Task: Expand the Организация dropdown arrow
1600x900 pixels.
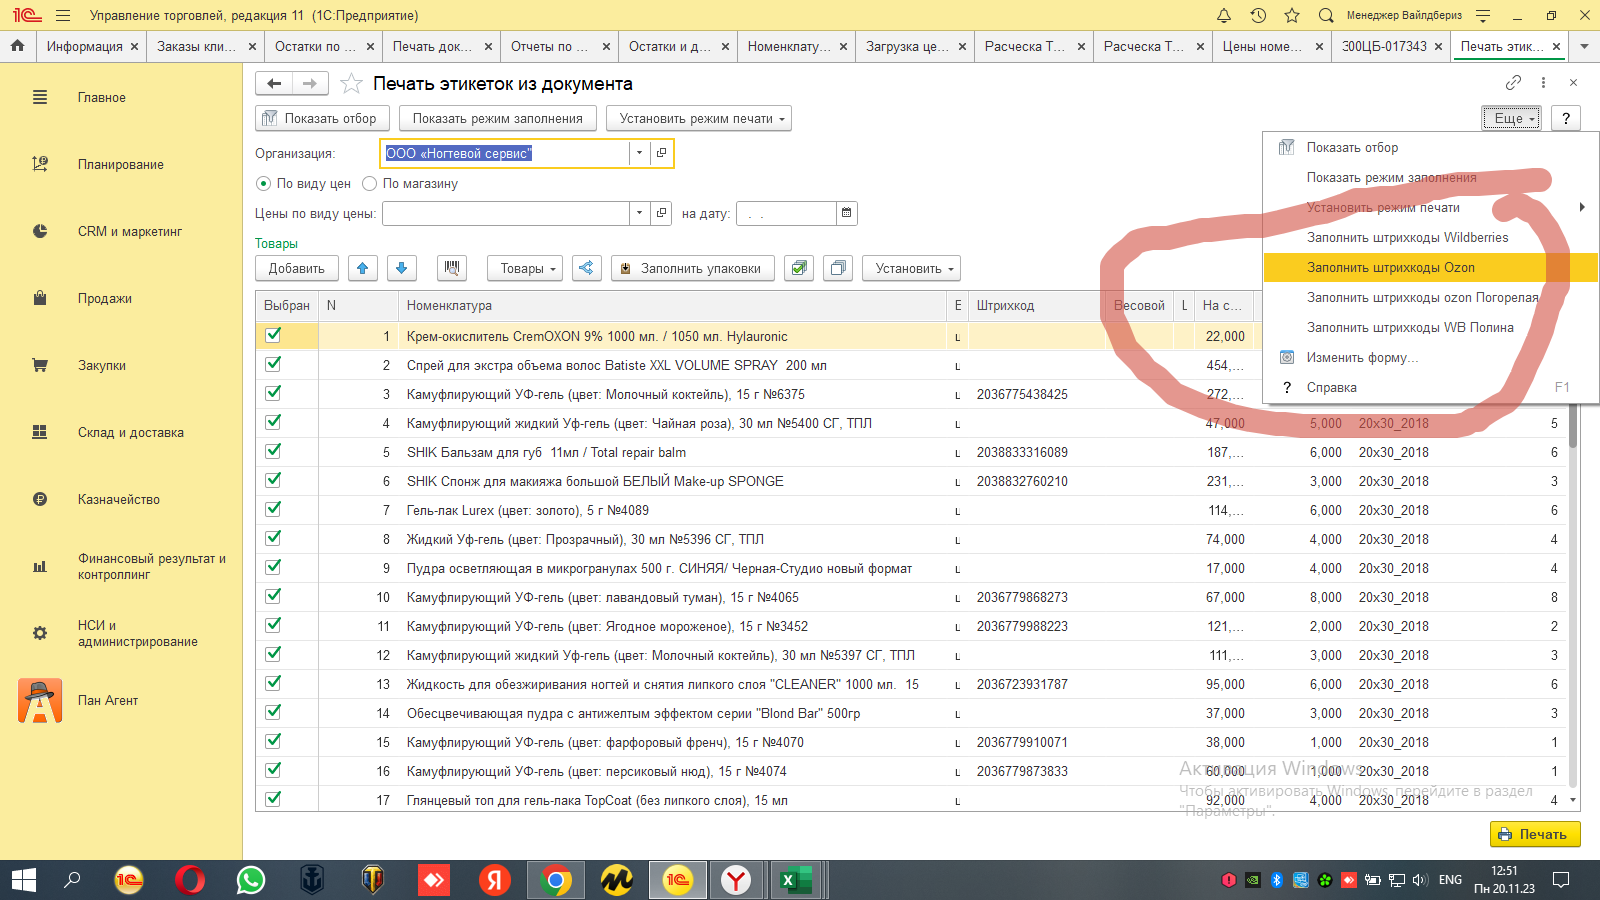Action: 639,153
